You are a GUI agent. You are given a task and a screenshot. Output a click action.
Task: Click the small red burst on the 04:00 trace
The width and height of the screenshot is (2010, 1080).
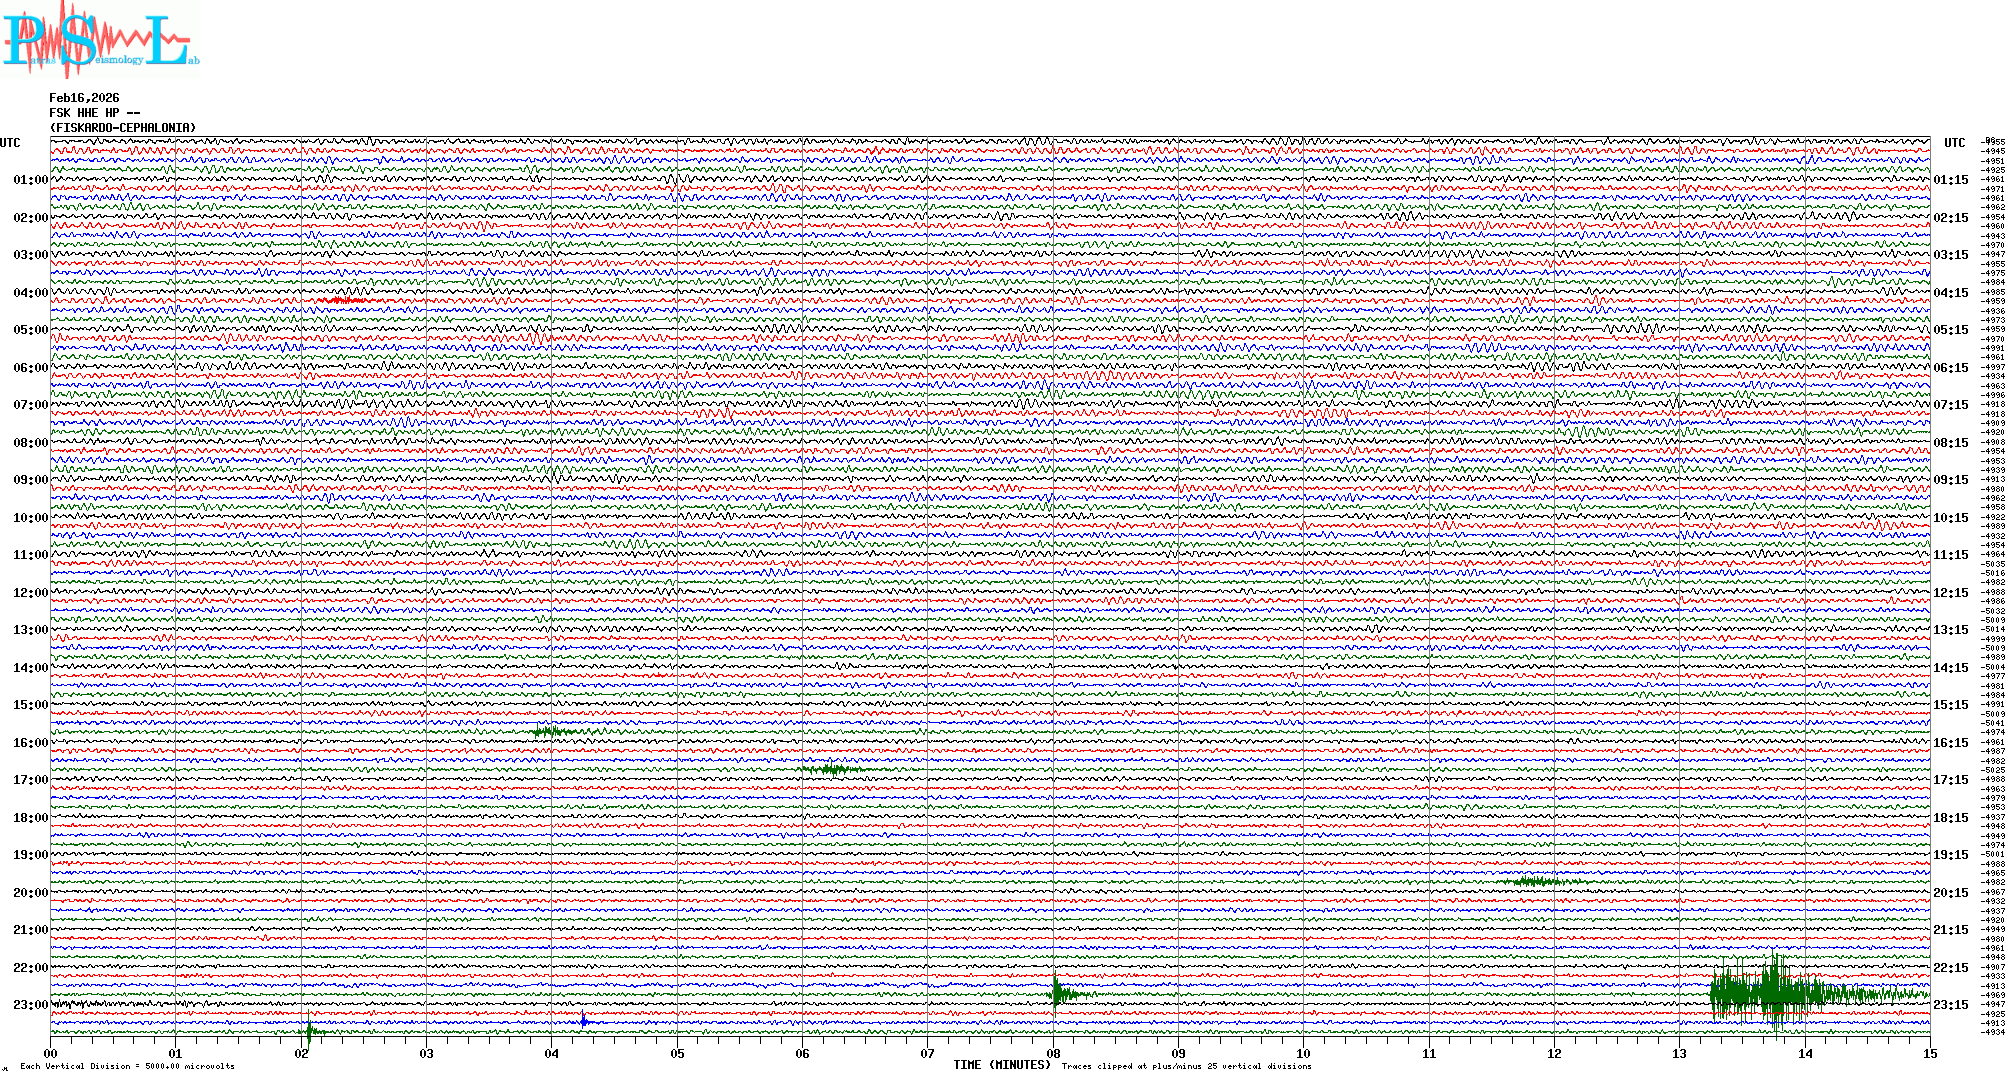point(342,300)
